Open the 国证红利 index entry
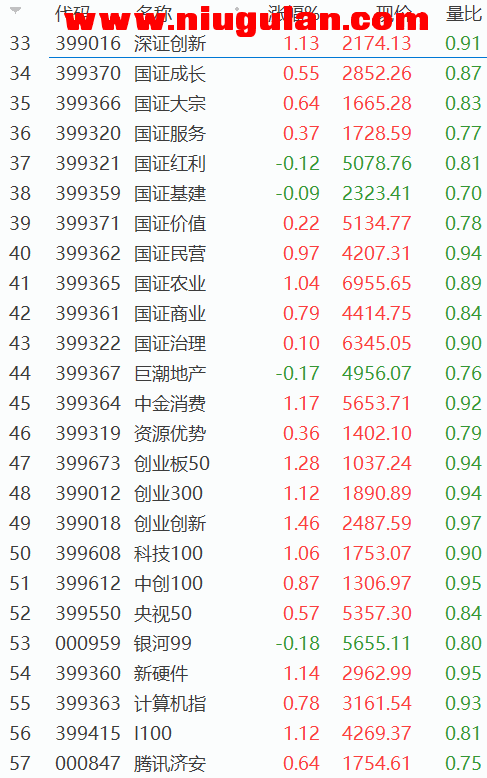 tap(244, 163)
